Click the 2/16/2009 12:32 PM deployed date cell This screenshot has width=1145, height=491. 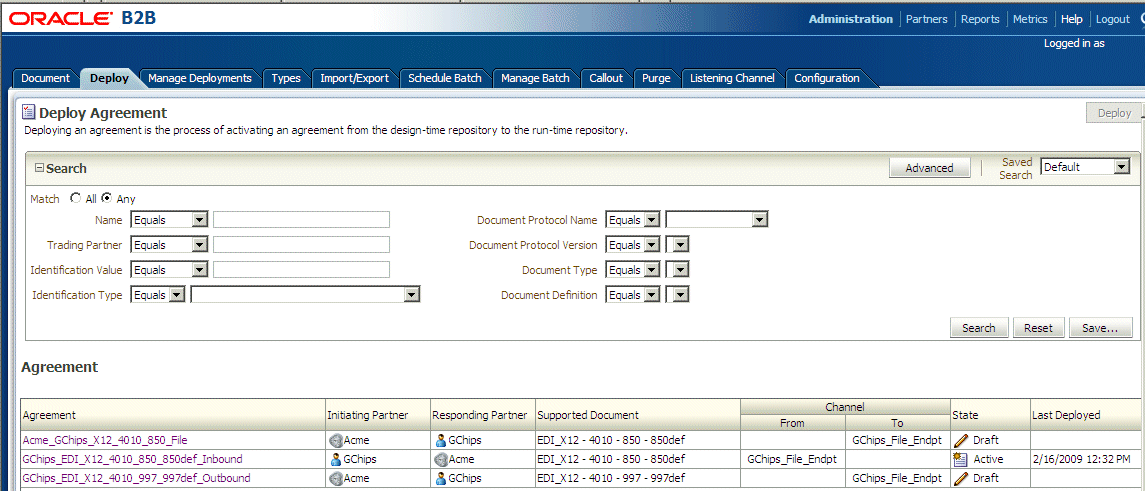(x=1079, y=460)
